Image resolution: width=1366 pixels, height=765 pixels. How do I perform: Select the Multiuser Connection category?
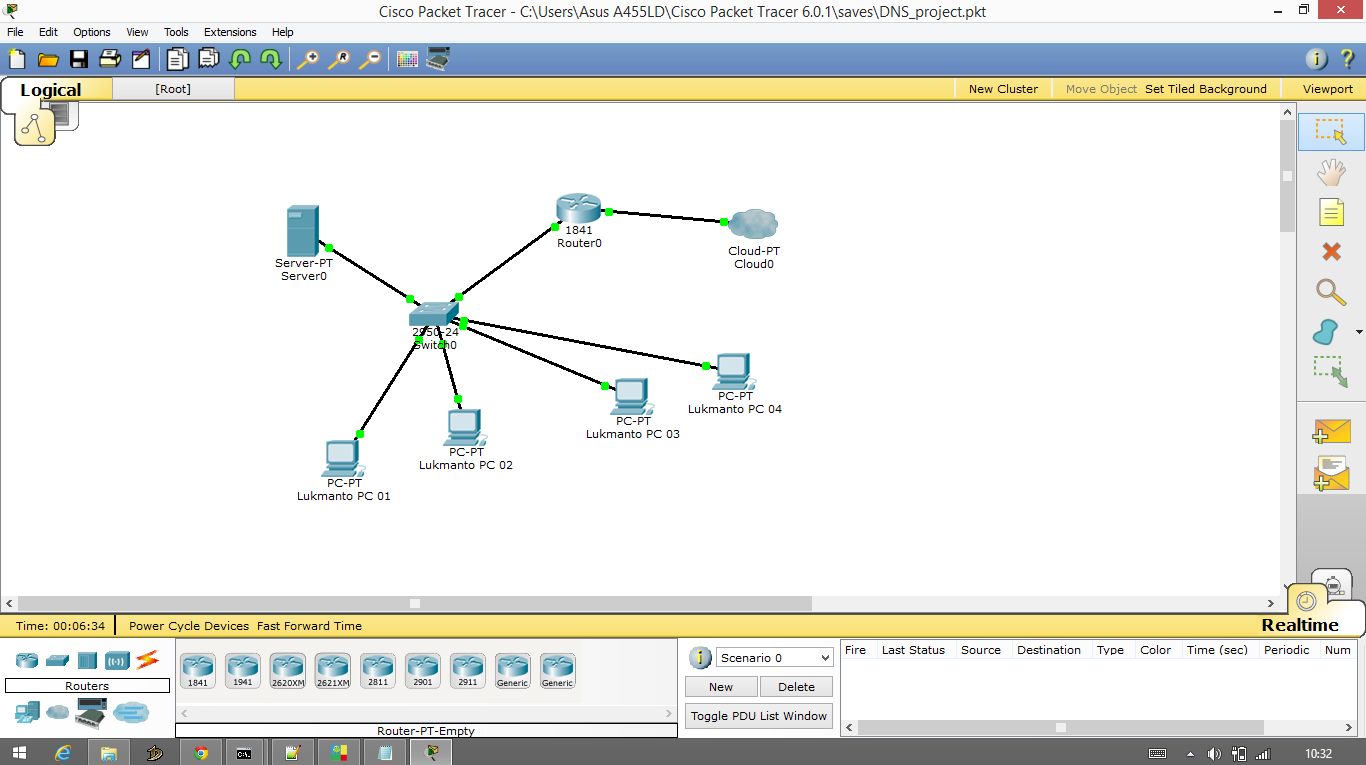click(131, 712)
